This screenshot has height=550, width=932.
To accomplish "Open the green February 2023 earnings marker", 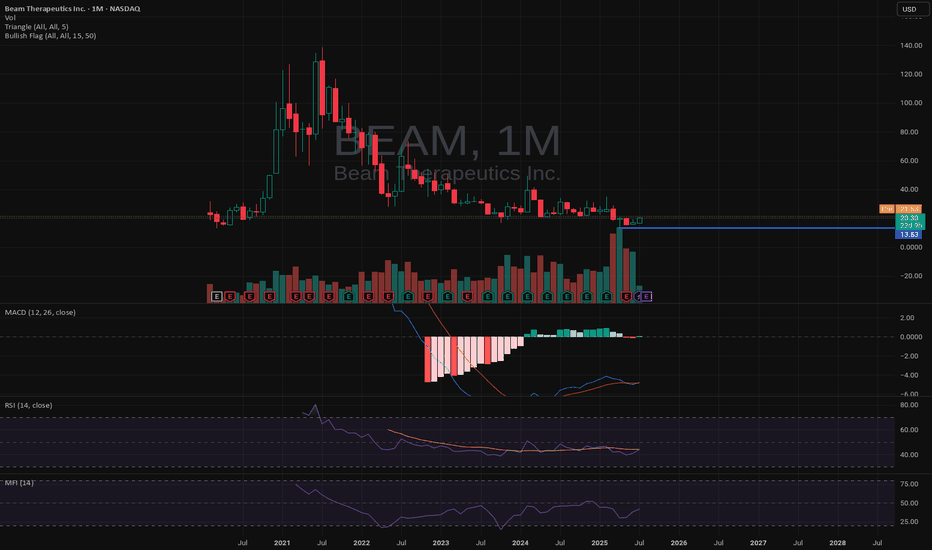I will pyautogui.click(x=448, y=296).
